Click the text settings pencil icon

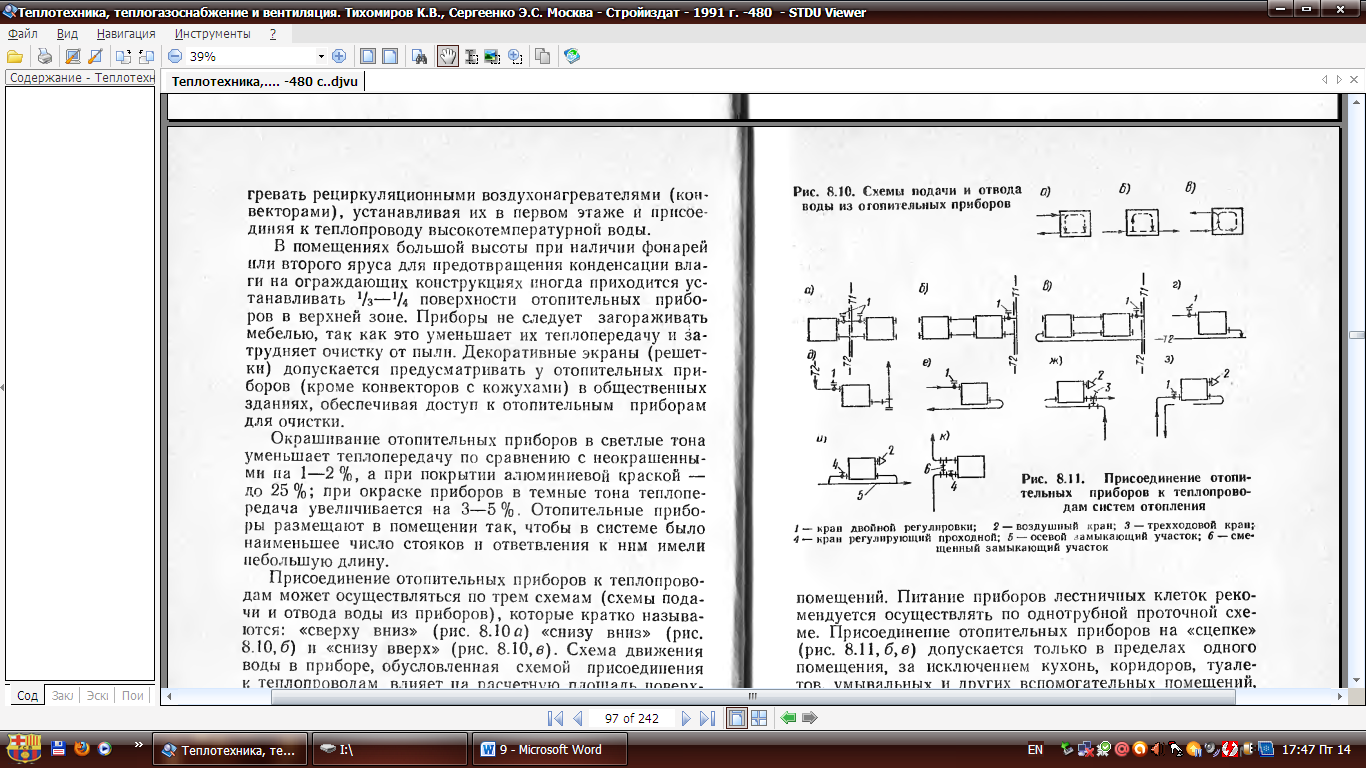[x=95, y=57]
